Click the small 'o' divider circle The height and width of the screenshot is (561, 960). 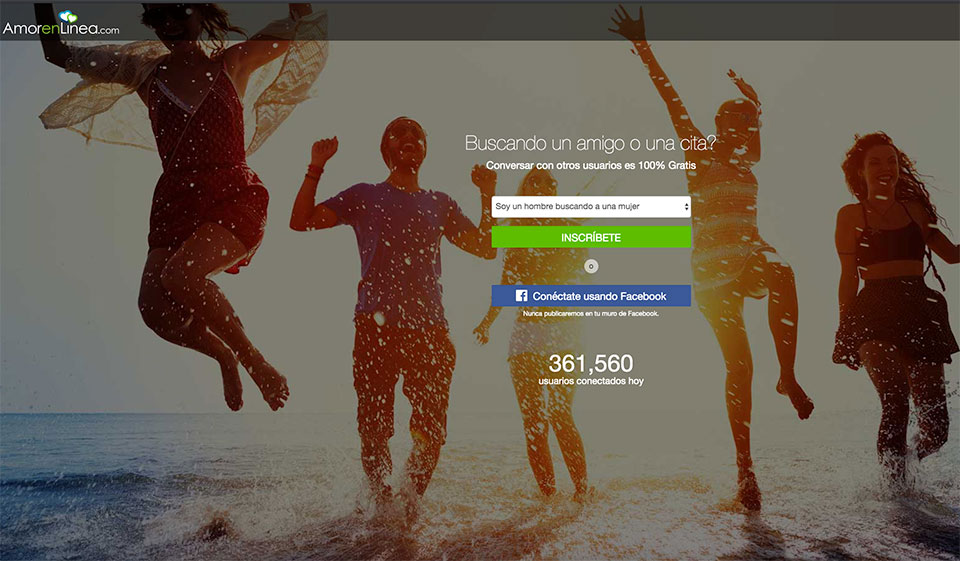(590, 266)
